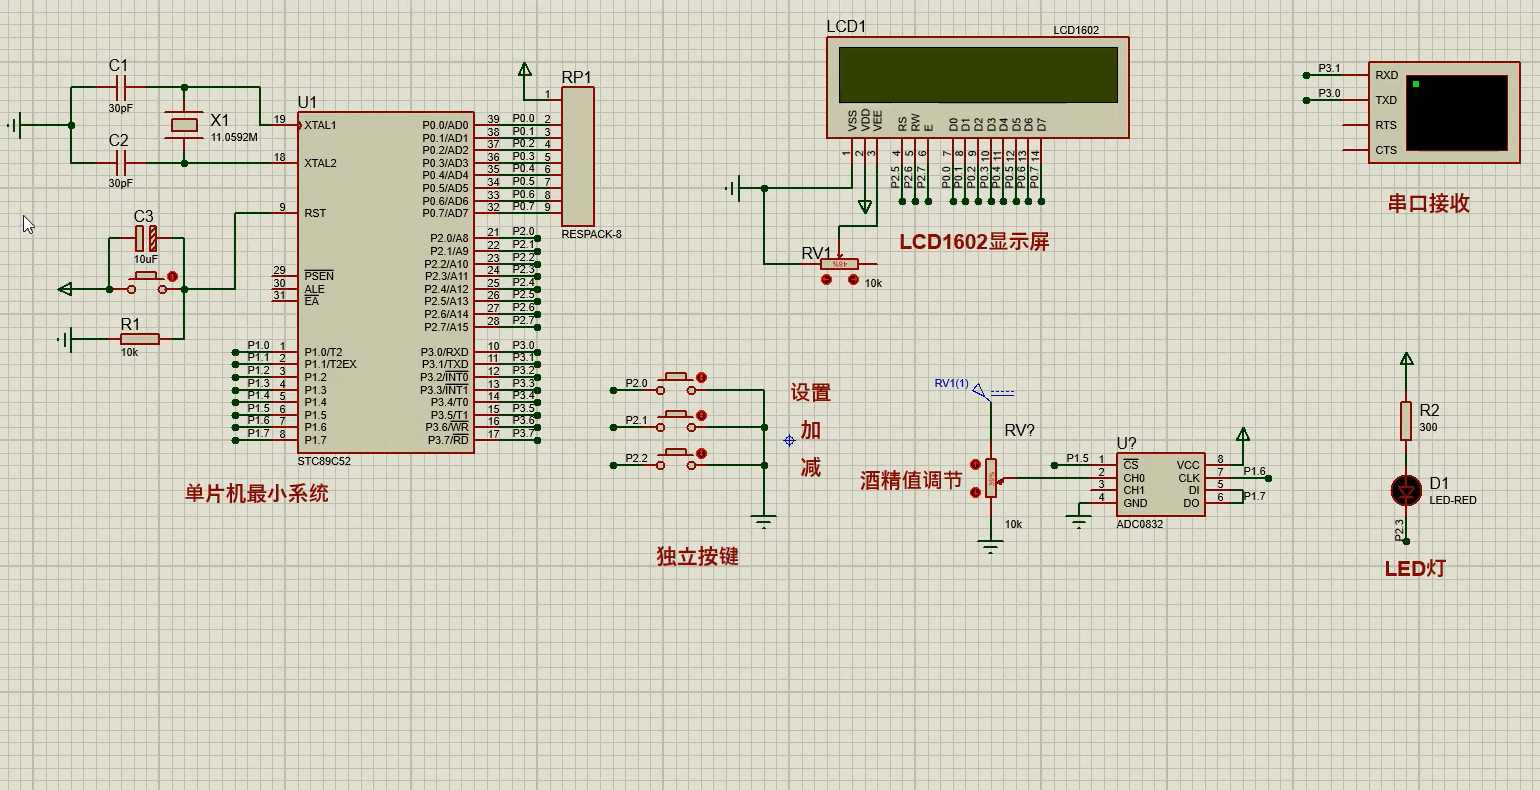Viewport: 1540px width, 790px height.
Task: Select the 单片机最小系统 text label
Action: point(256,494)
